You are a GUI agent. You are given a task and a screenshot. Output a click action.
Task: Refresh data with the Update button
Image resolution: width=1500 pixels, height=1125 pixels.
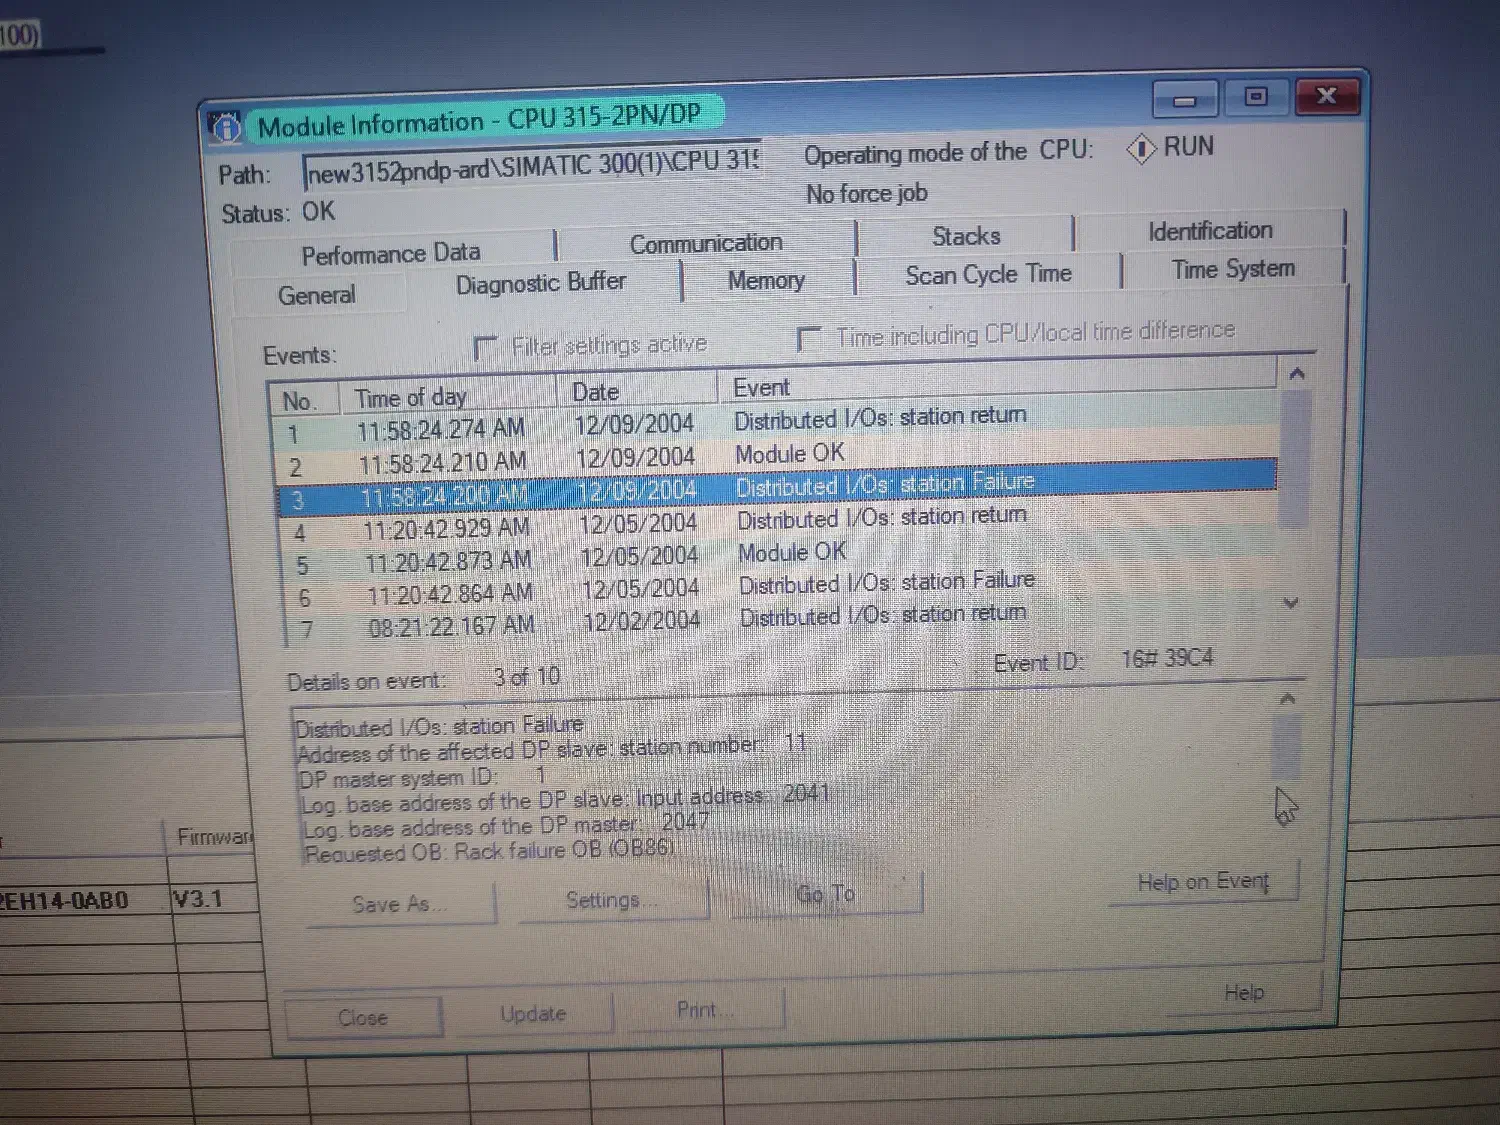tap(533, 1014)
